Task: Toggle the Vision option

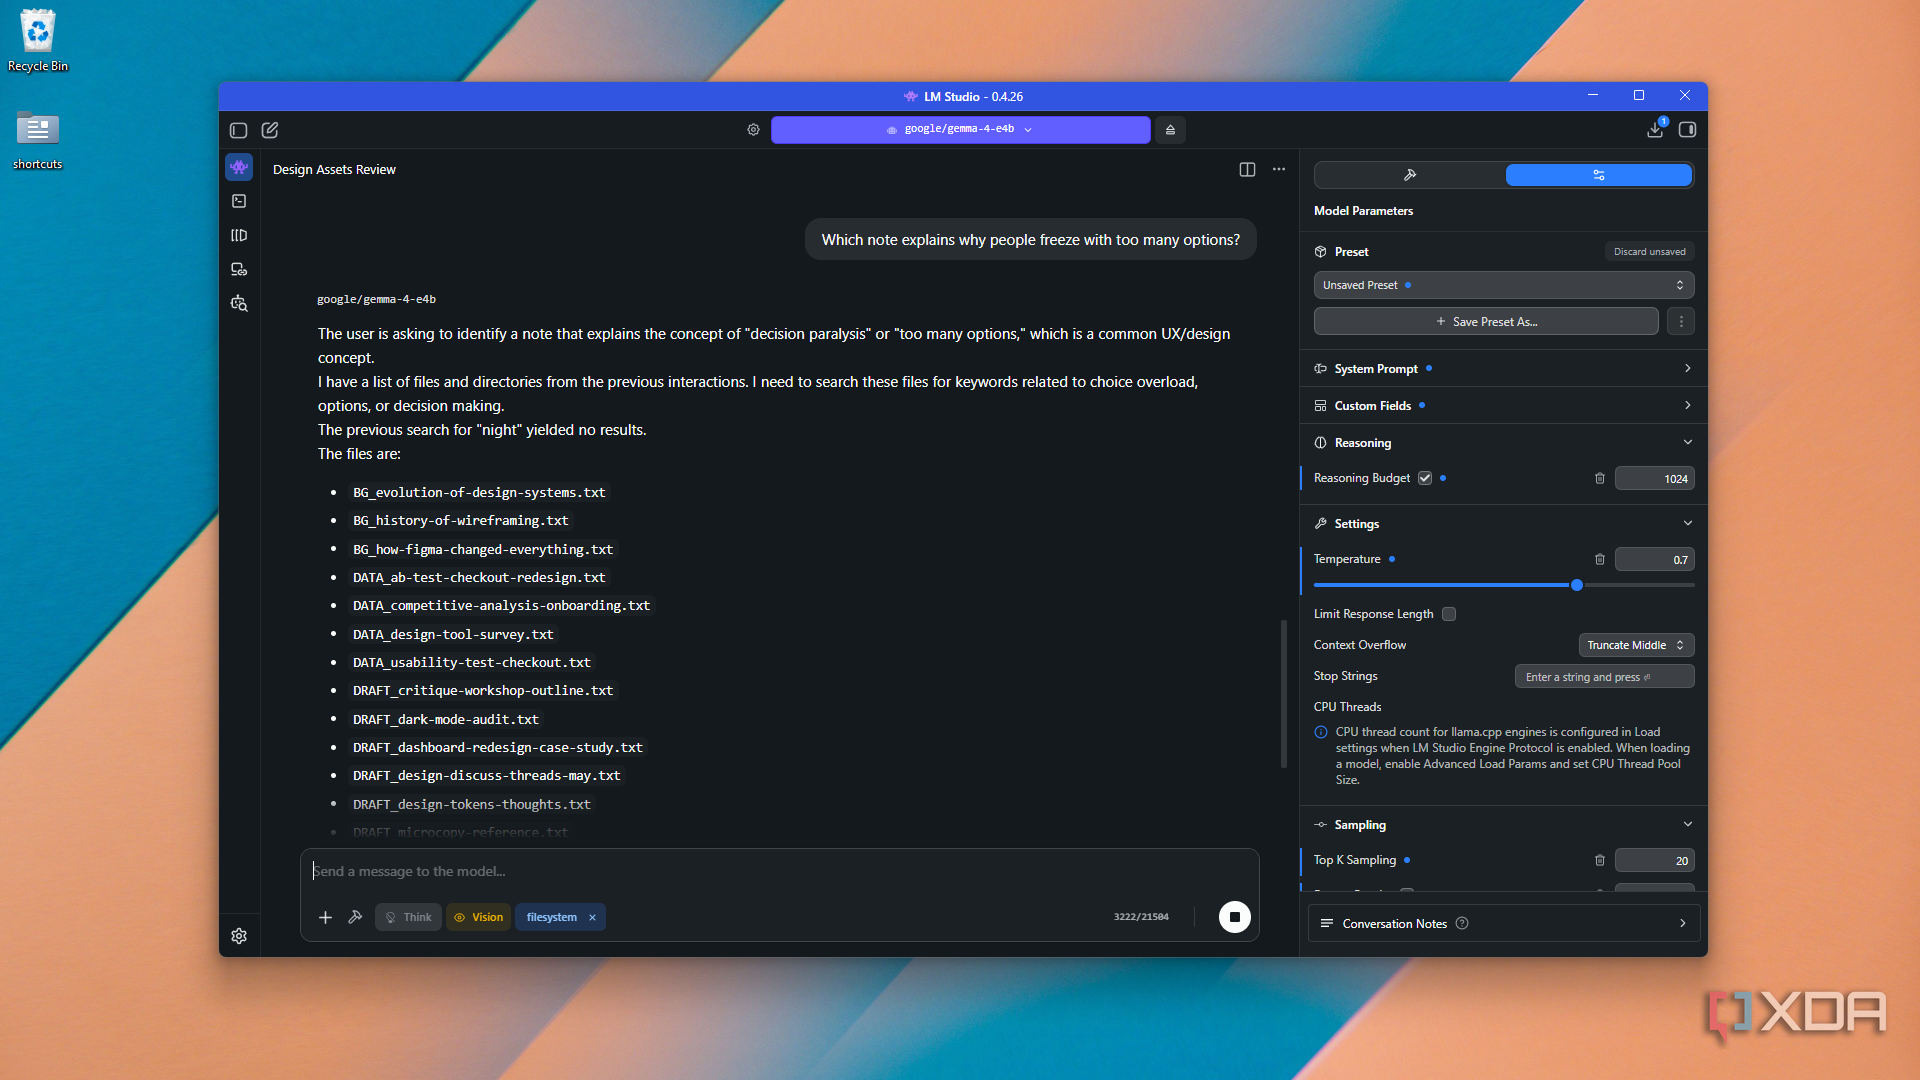Action: [478, 917]
